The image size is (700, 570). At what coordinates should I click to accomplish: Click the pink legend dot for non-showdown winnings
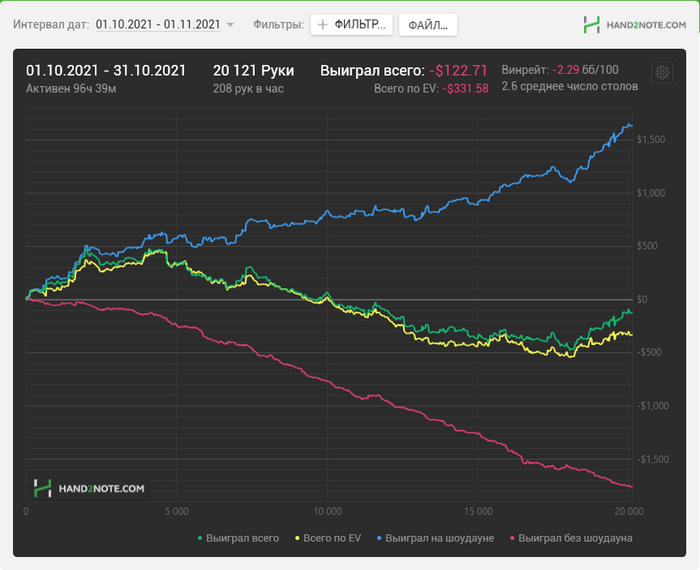[x=512, y=539]
